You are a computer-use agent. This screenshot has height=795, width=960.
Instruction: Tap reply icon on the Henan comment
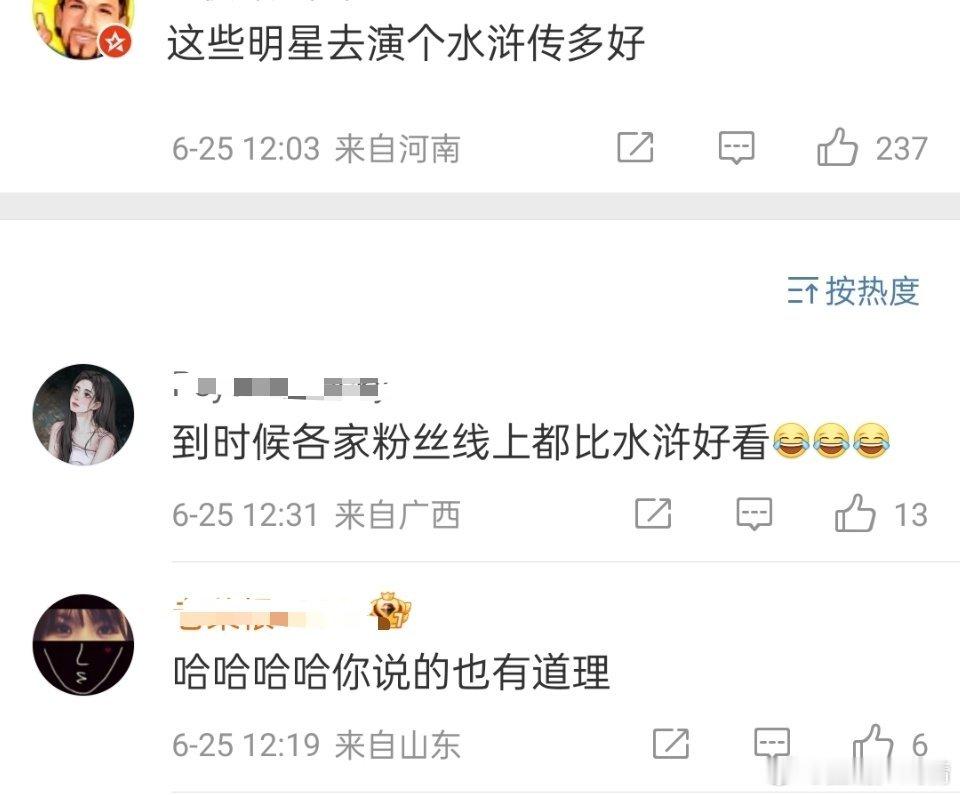click(x=736, y=148)
